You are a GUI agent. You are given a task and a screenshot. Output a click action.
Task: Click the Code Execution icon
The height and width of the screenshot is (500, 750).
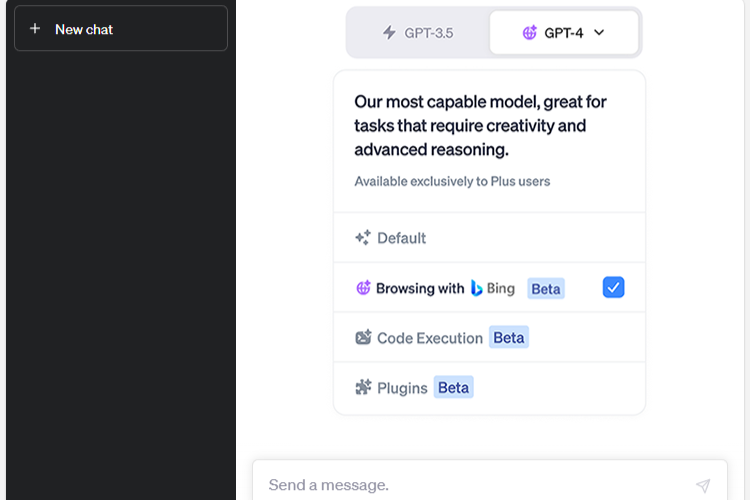pyautogui.click(x=363, y=338)
